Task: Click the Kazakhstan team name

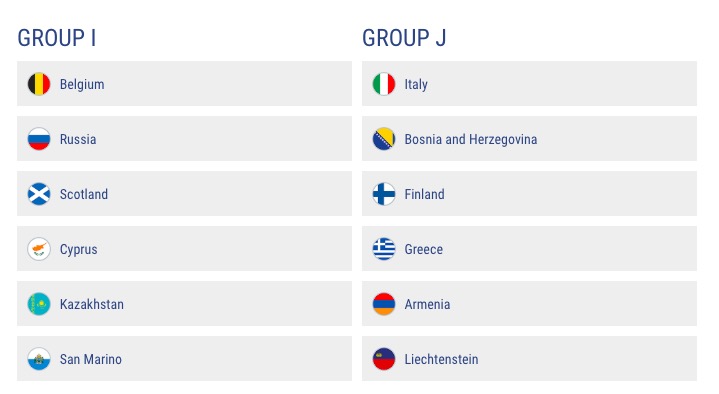Action: click(x=92, y=305)
